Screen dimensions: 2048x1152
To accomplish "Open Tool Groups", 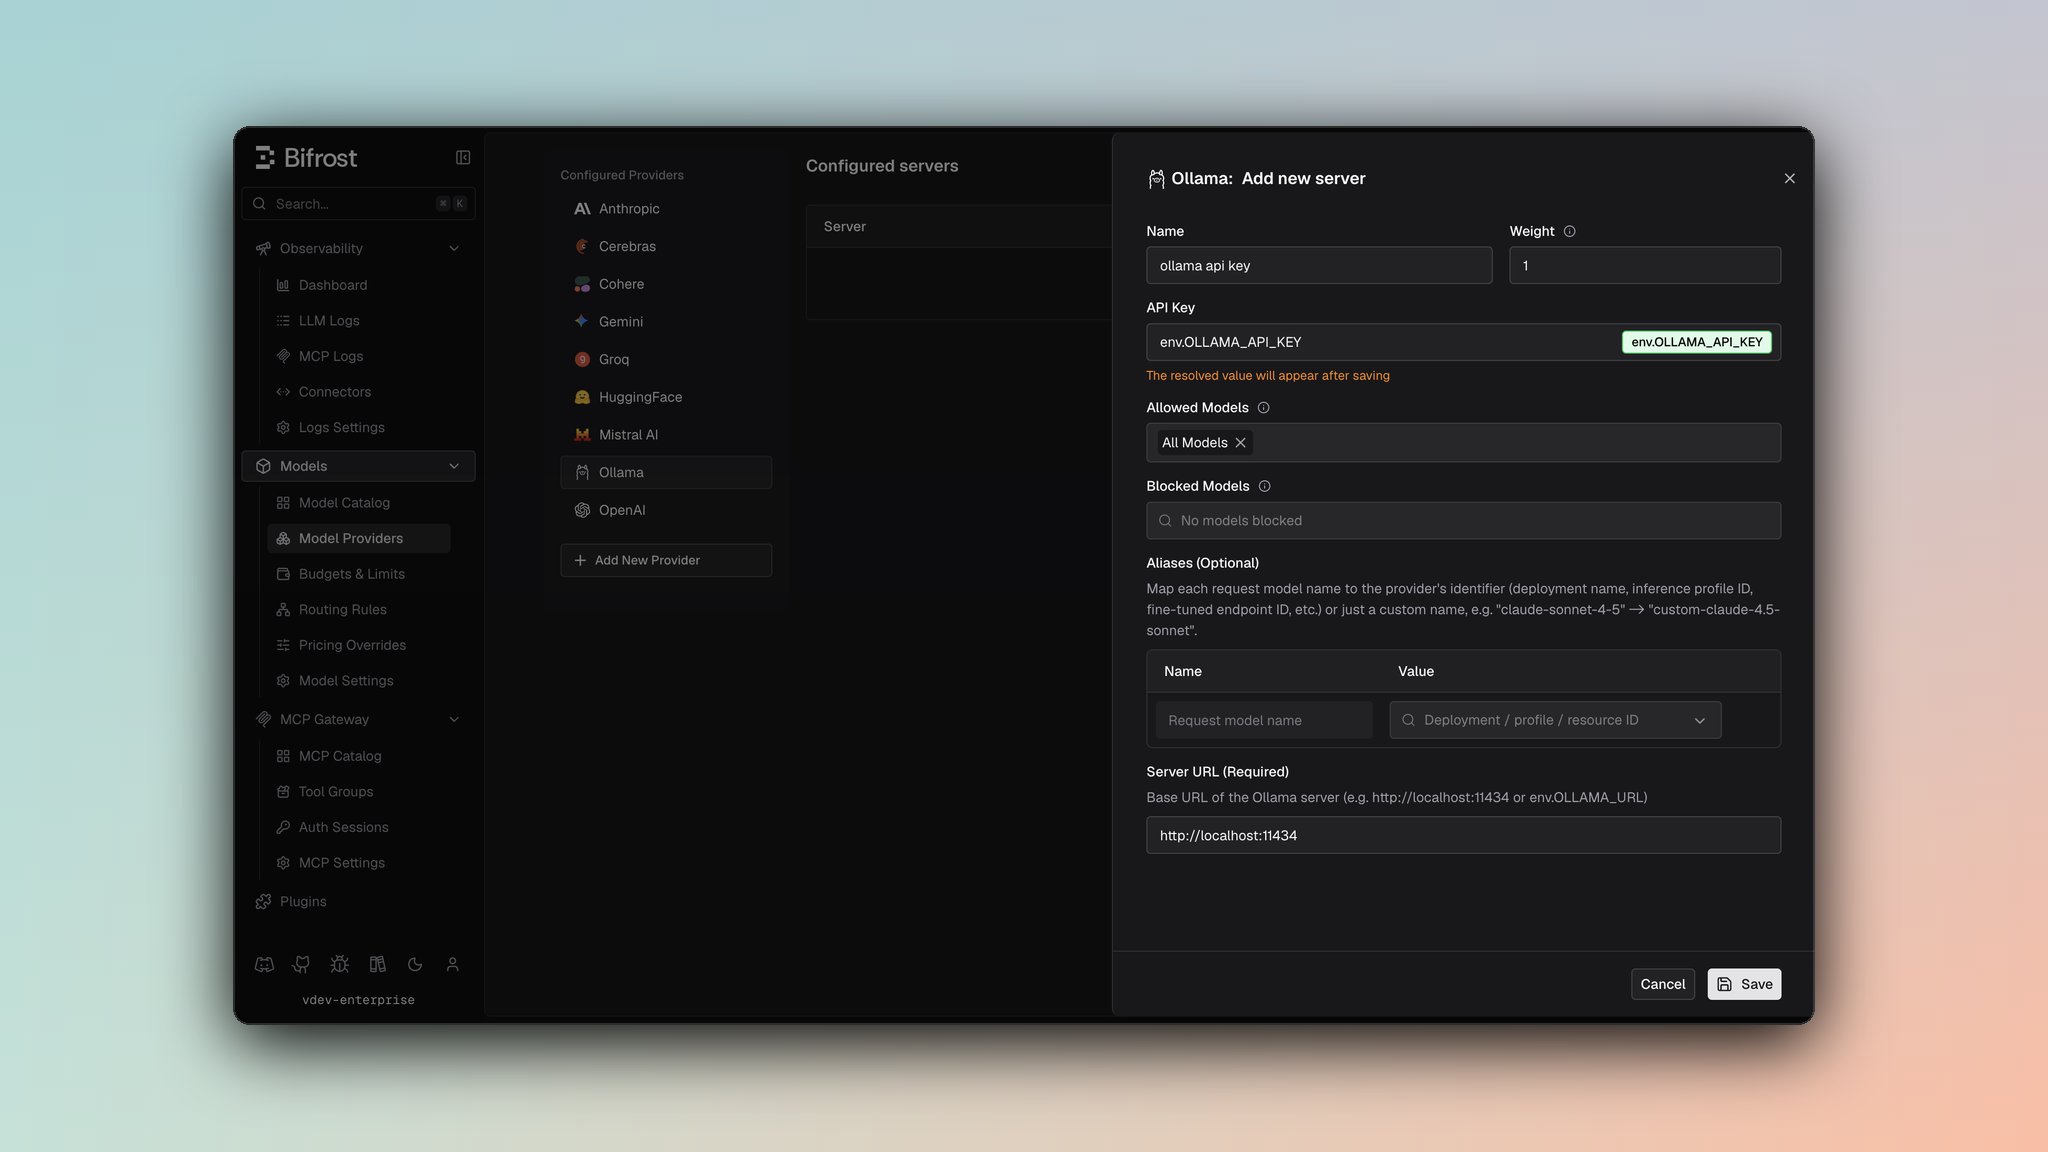I will click(x=359, y=791).
